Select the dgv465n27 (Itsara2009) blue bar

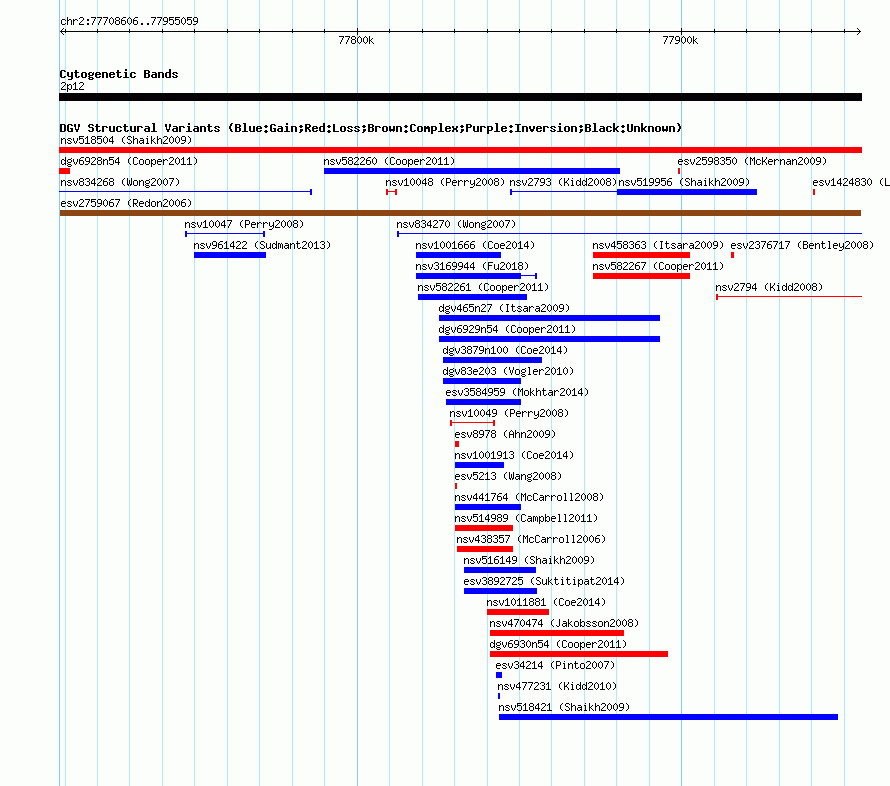(x=549, y=318)
